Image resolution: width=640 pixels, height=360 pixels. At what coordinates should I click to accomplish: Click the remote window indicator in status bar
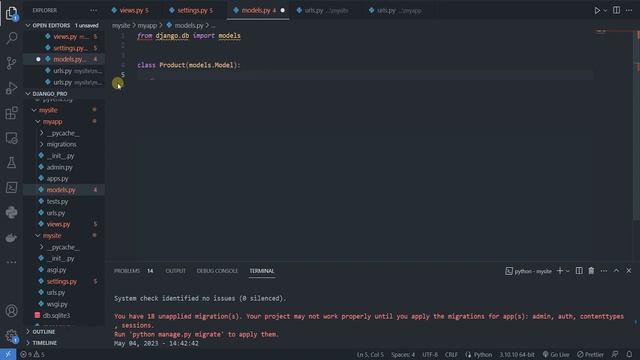click(x=8, y=354)
